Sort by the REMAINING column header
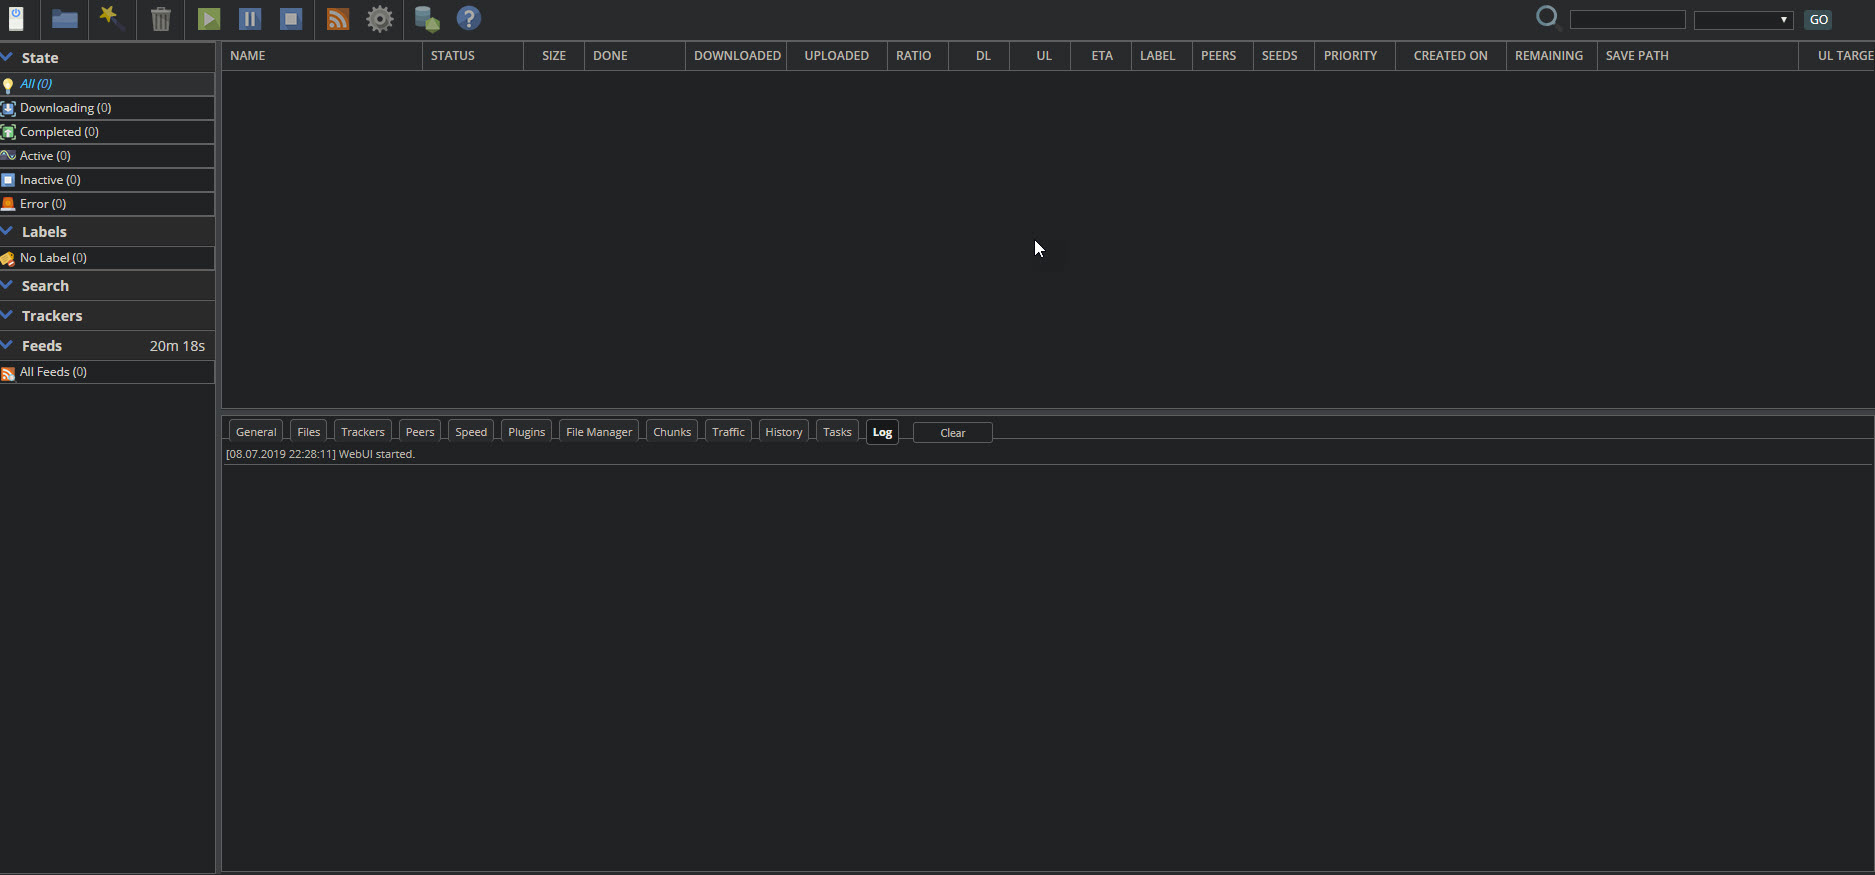 1552,56
